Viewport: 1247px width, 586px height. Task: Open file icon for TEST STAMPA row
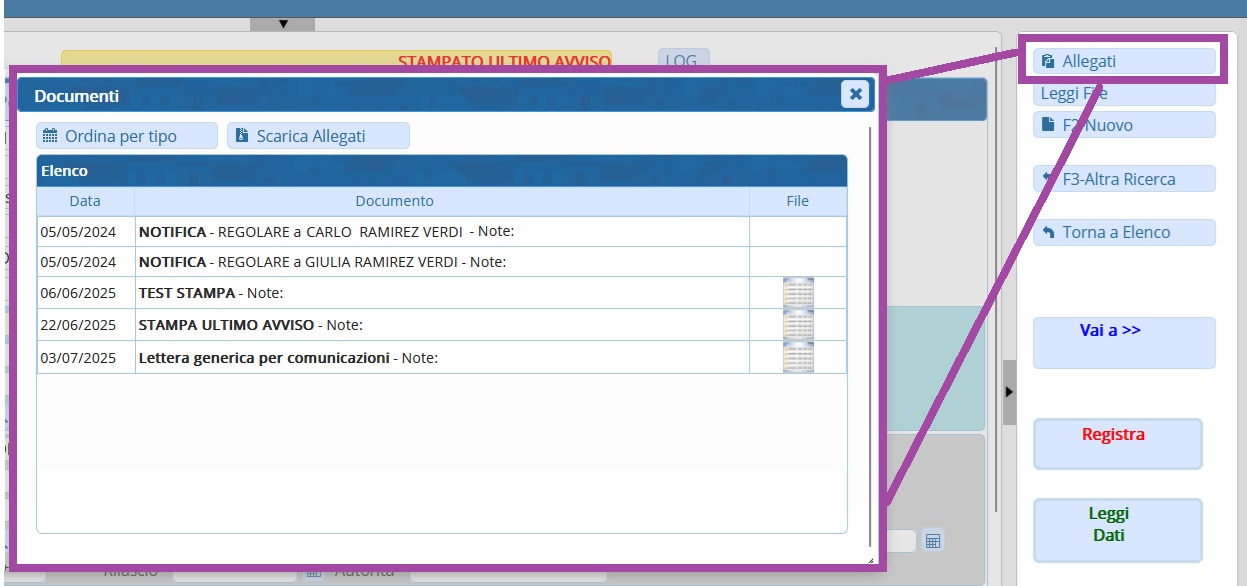pos(797,293)
